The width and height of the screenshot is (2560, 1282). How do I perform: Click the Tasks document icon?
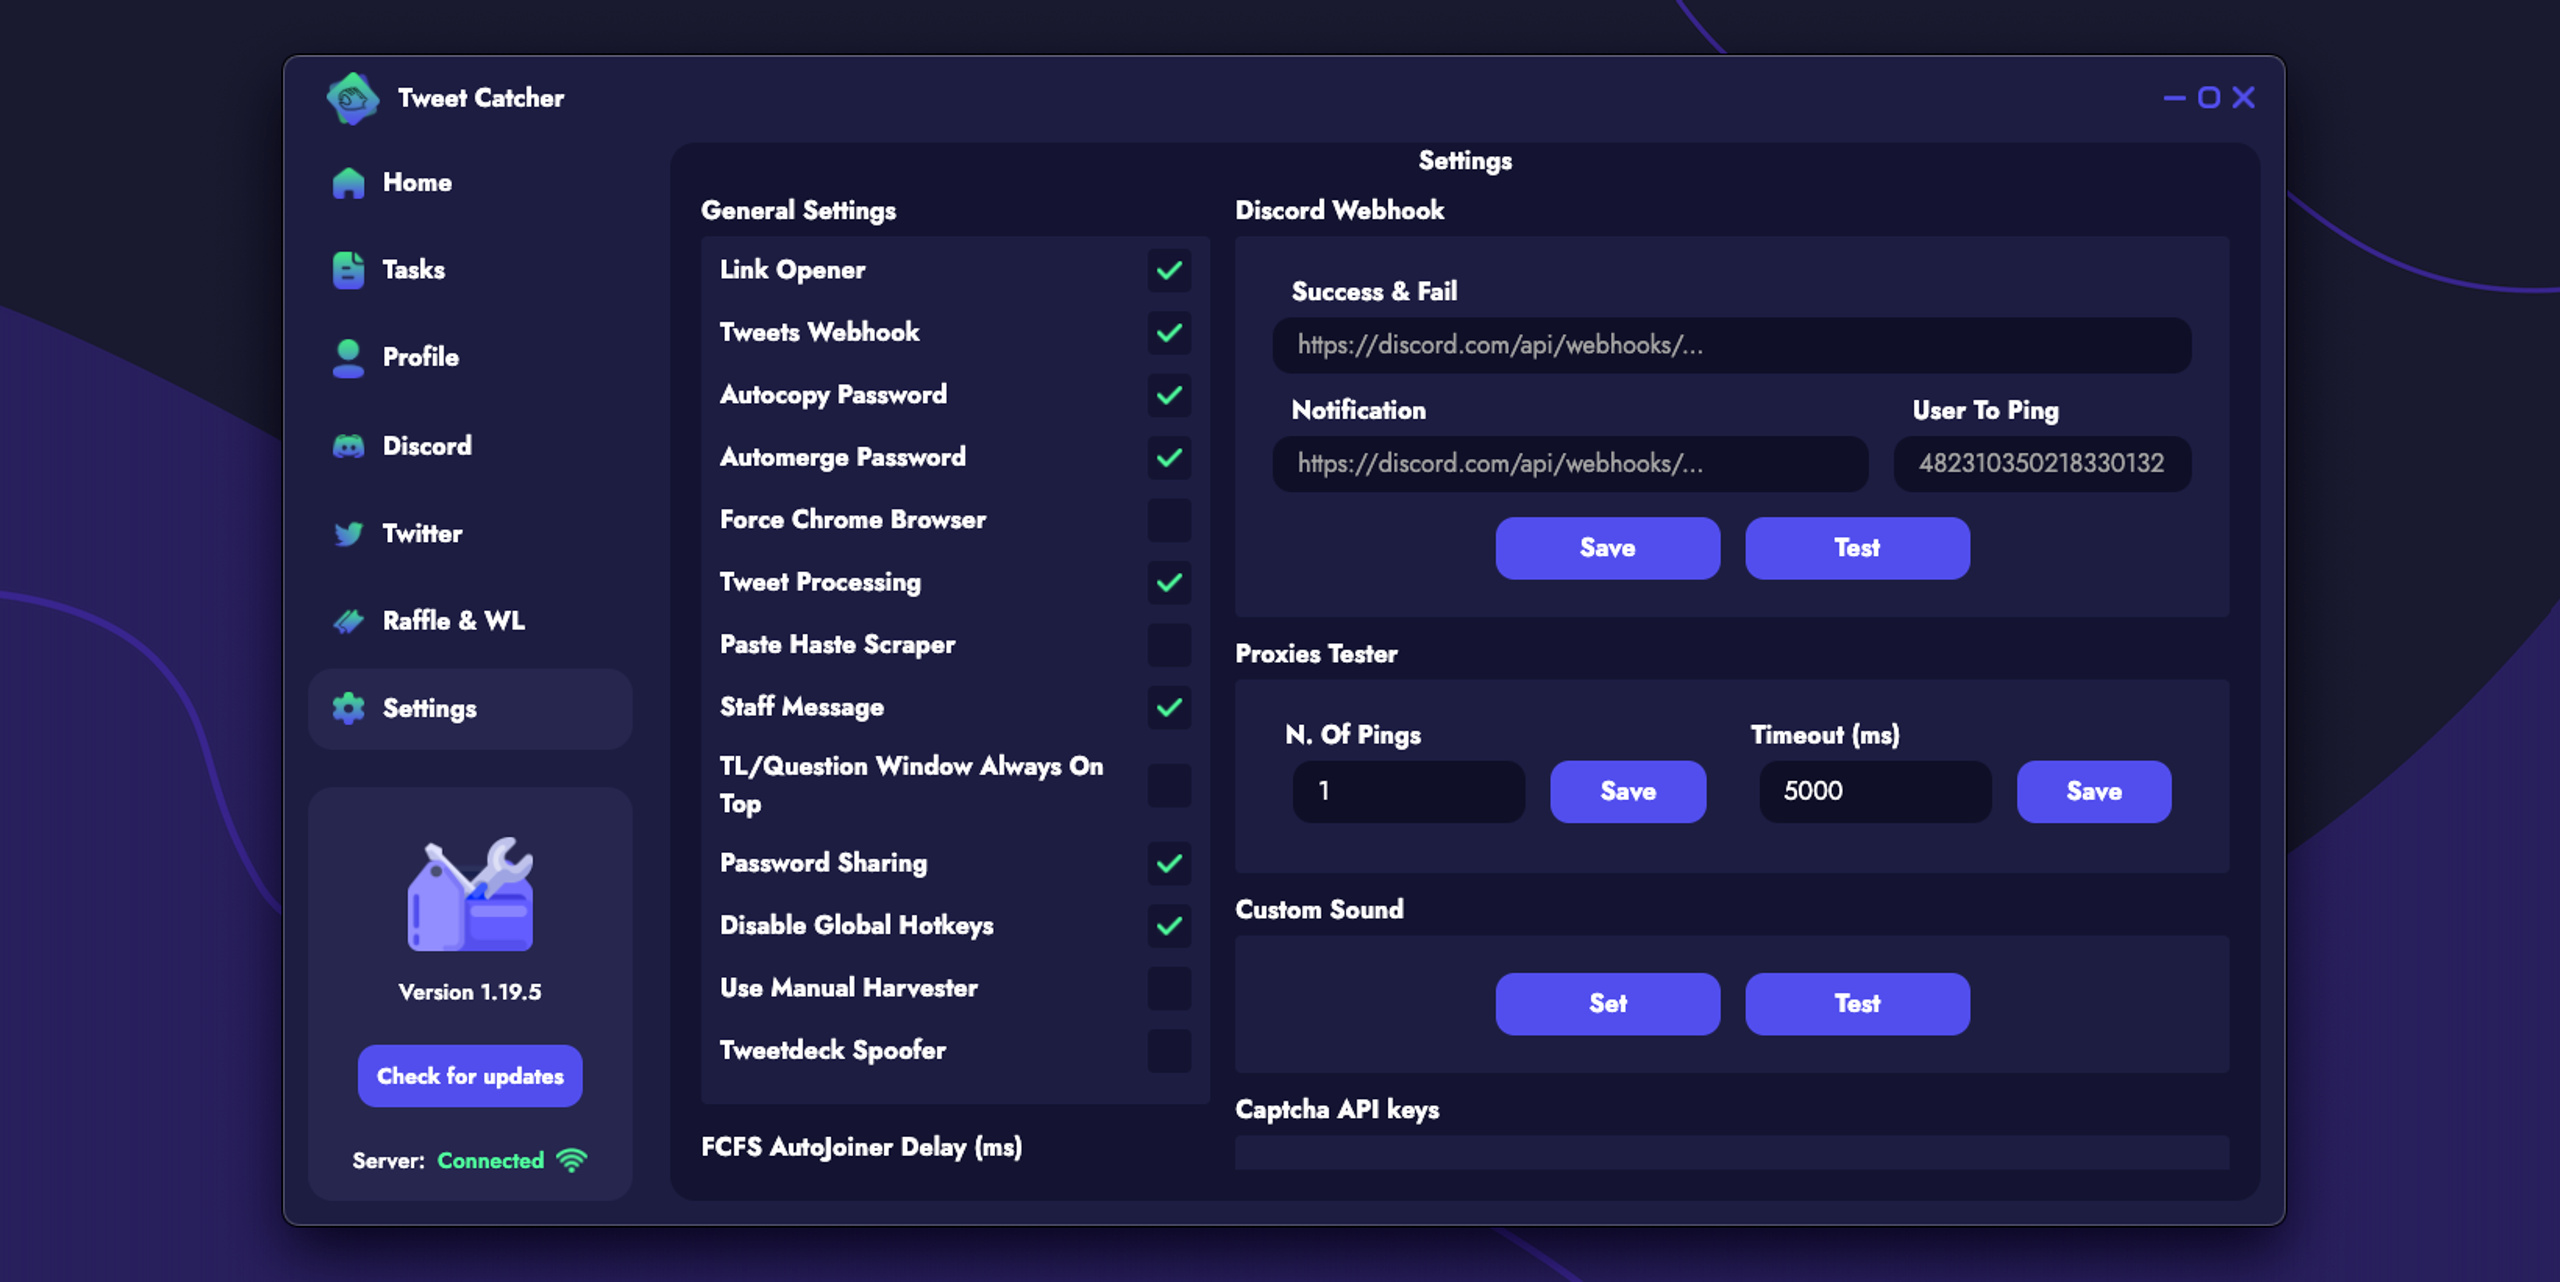pyautogui.click(x=348, y=270)
